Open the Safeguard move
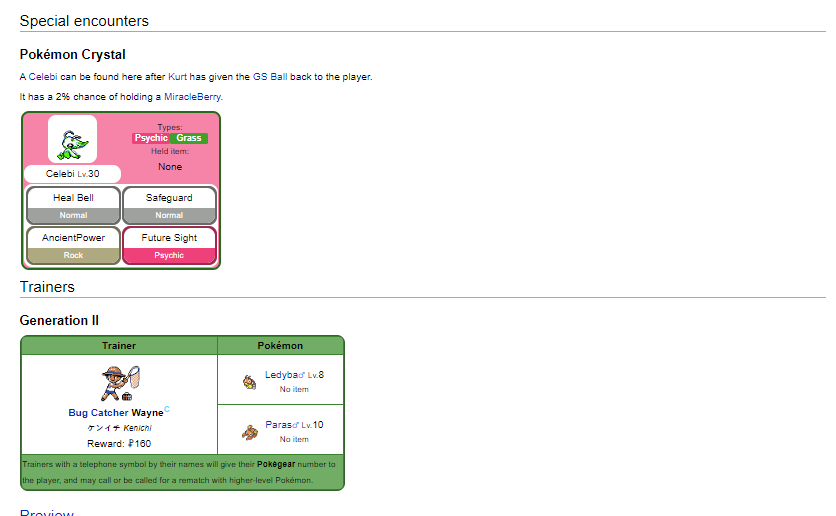The height and width of the screenshot is (516, 836). [169, 198]
